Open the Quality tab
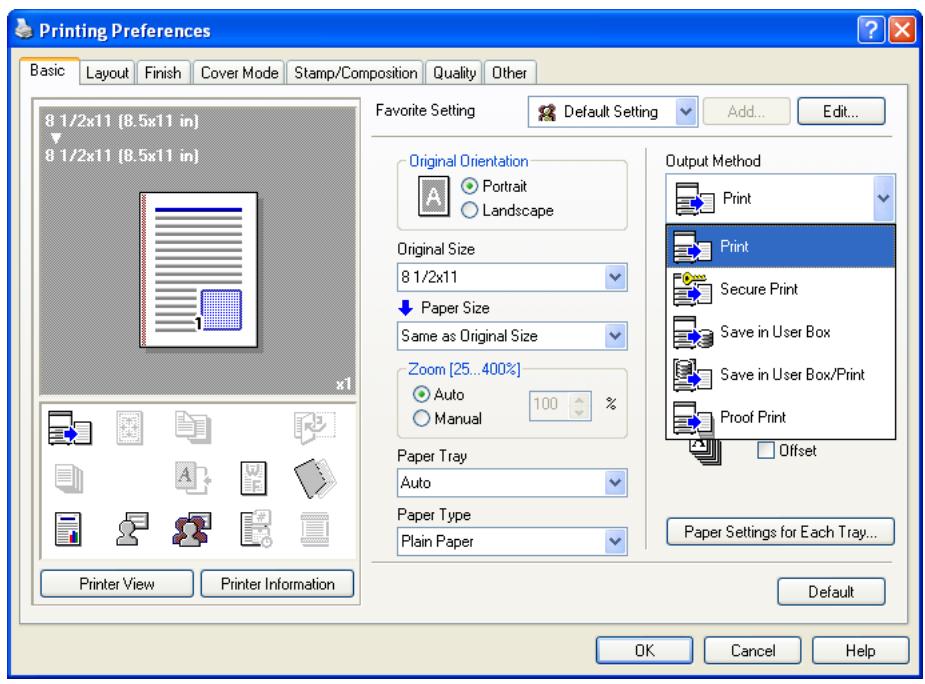The image size is (925, 684). pyautogui.click(x=454, y=73)
